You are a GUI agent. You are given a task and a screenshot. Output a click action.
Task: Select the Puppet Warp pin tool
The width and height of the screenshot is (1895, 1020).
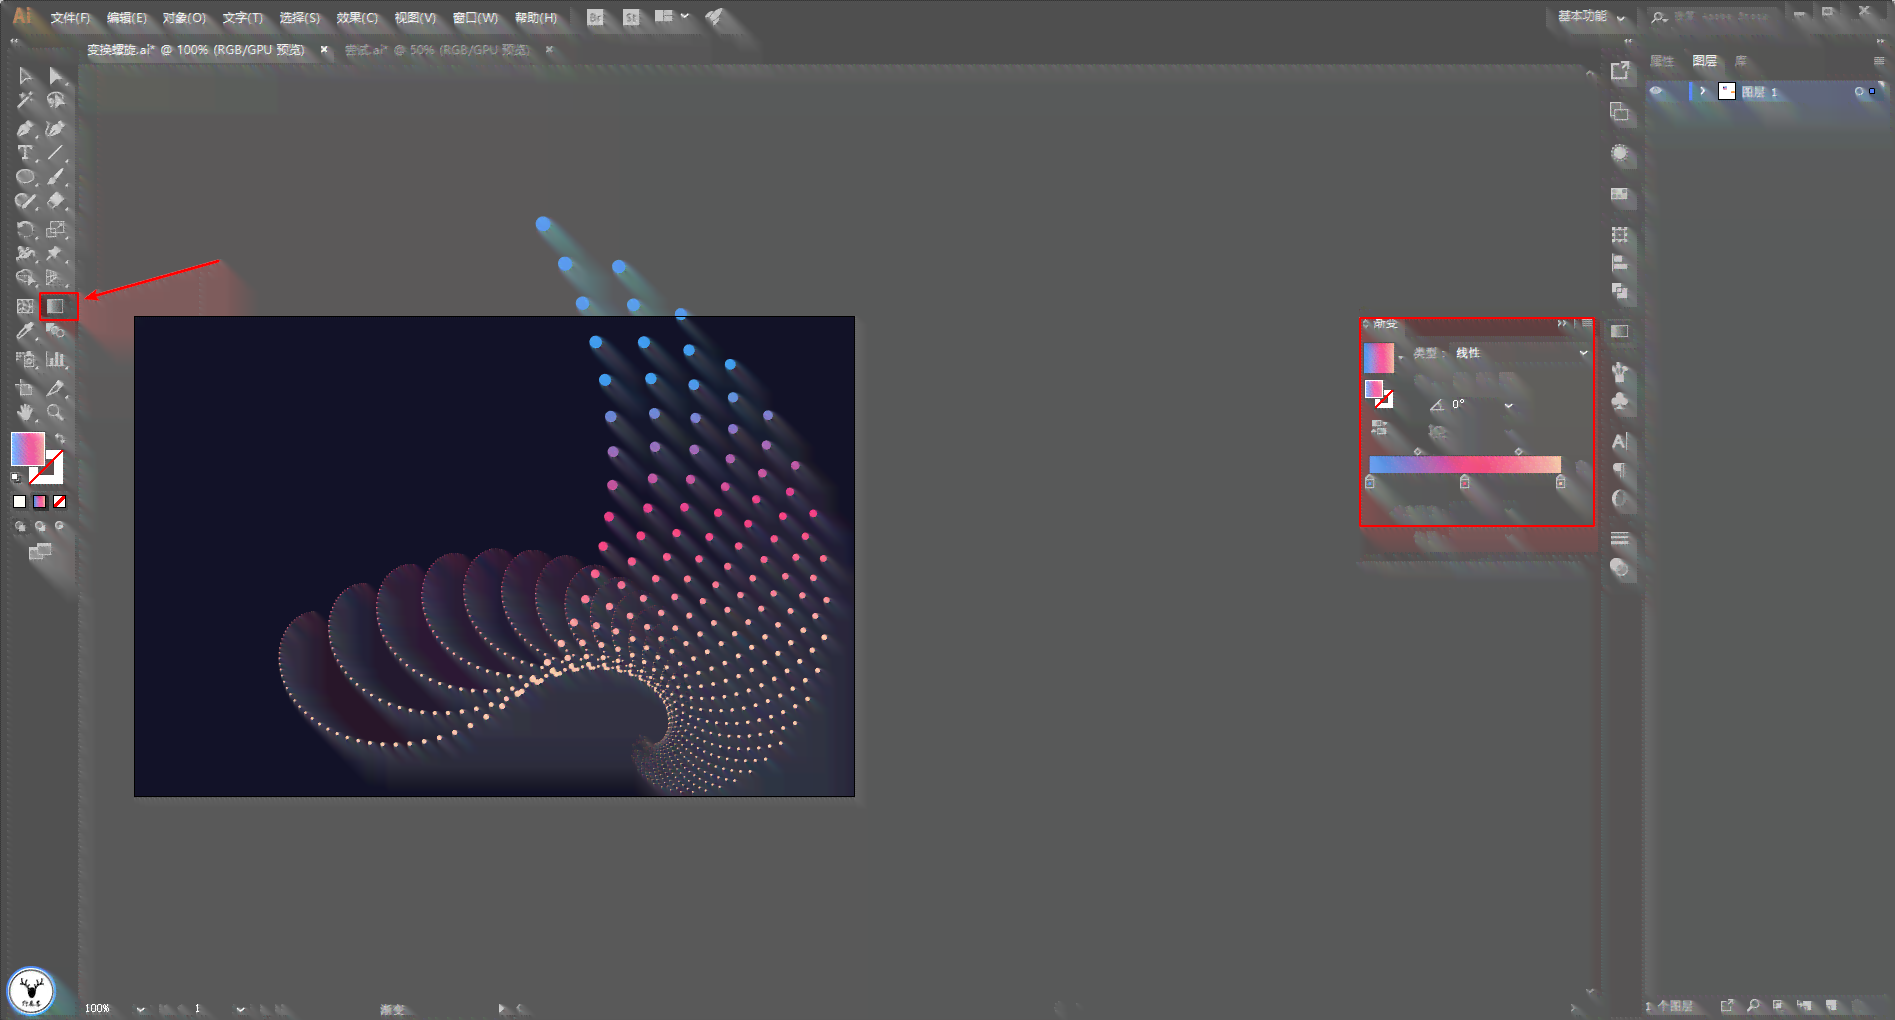coord(56,254)
